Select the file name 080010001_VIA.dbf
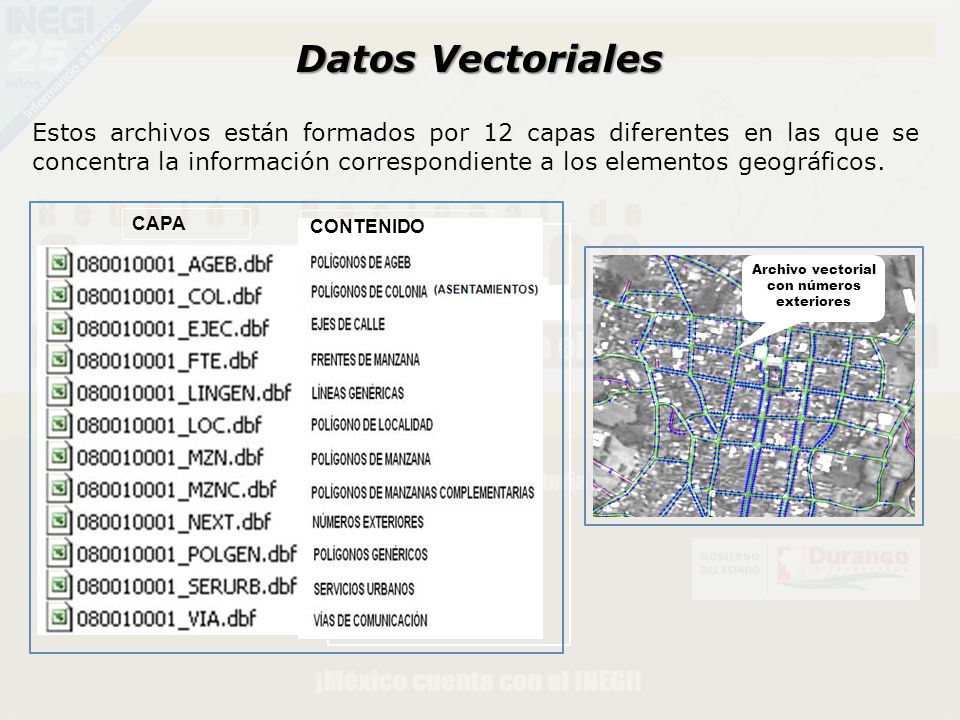960x720 pixels. coord(167,619)
